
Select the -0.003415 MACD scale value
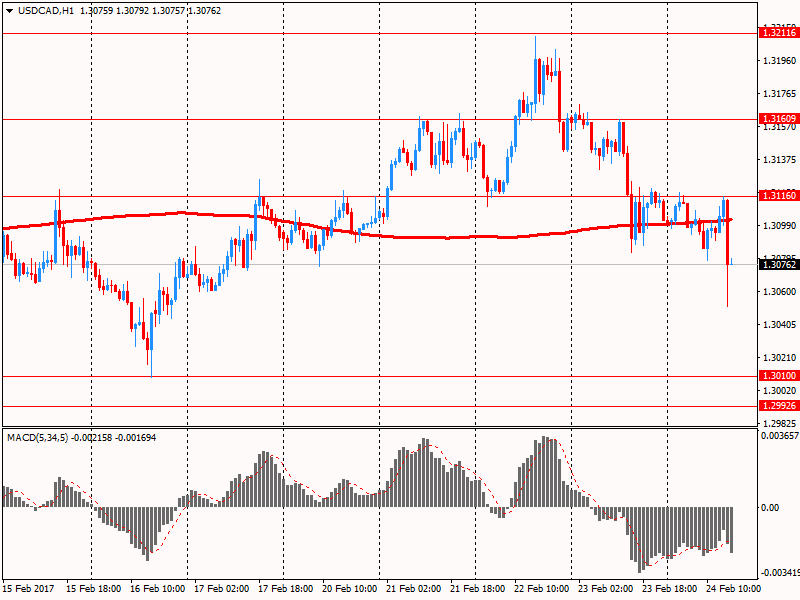click(779, 573)
